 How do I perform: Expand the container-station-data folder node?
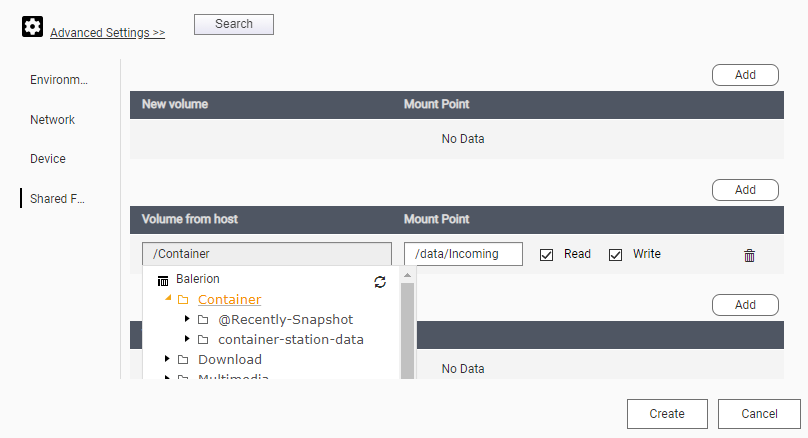click(188, 340)
